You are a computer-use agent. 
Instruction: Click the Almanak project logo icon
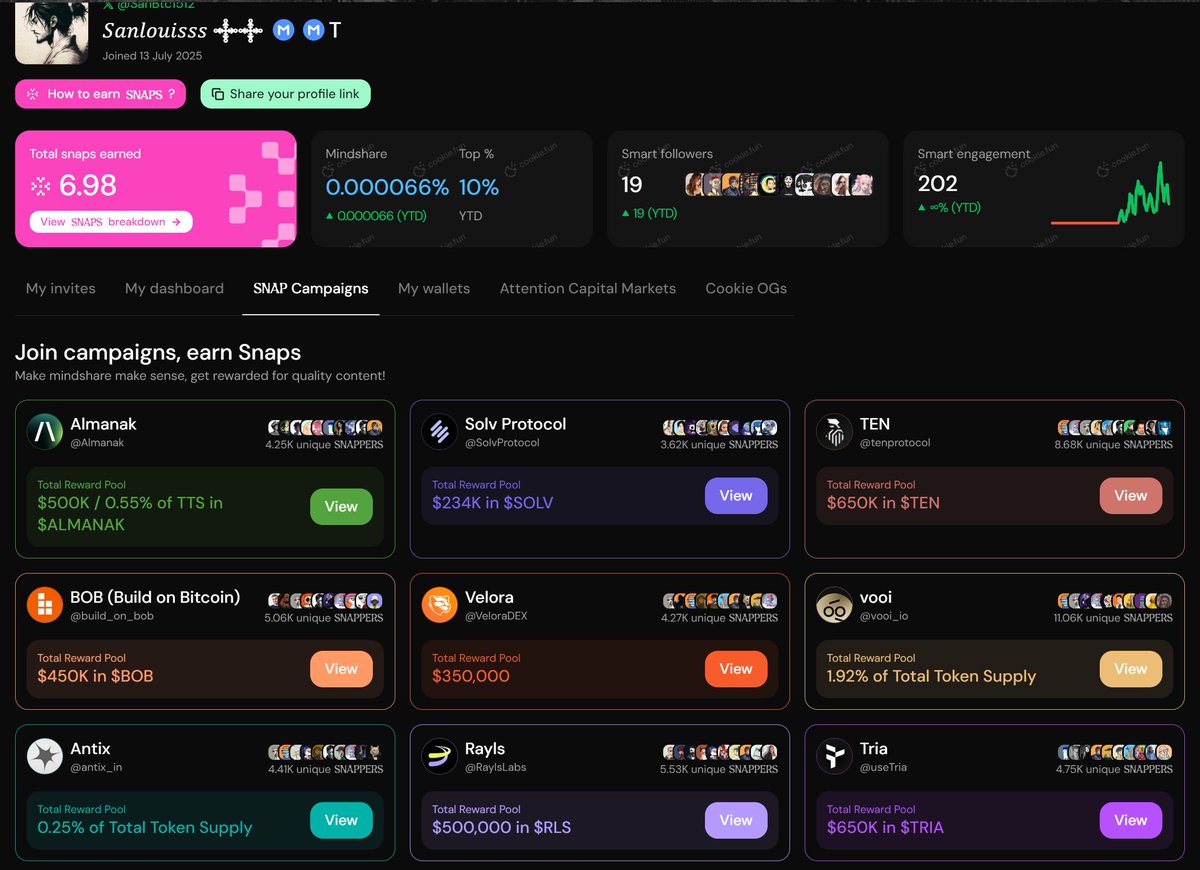pyautogui.click(x=45, y=432)
